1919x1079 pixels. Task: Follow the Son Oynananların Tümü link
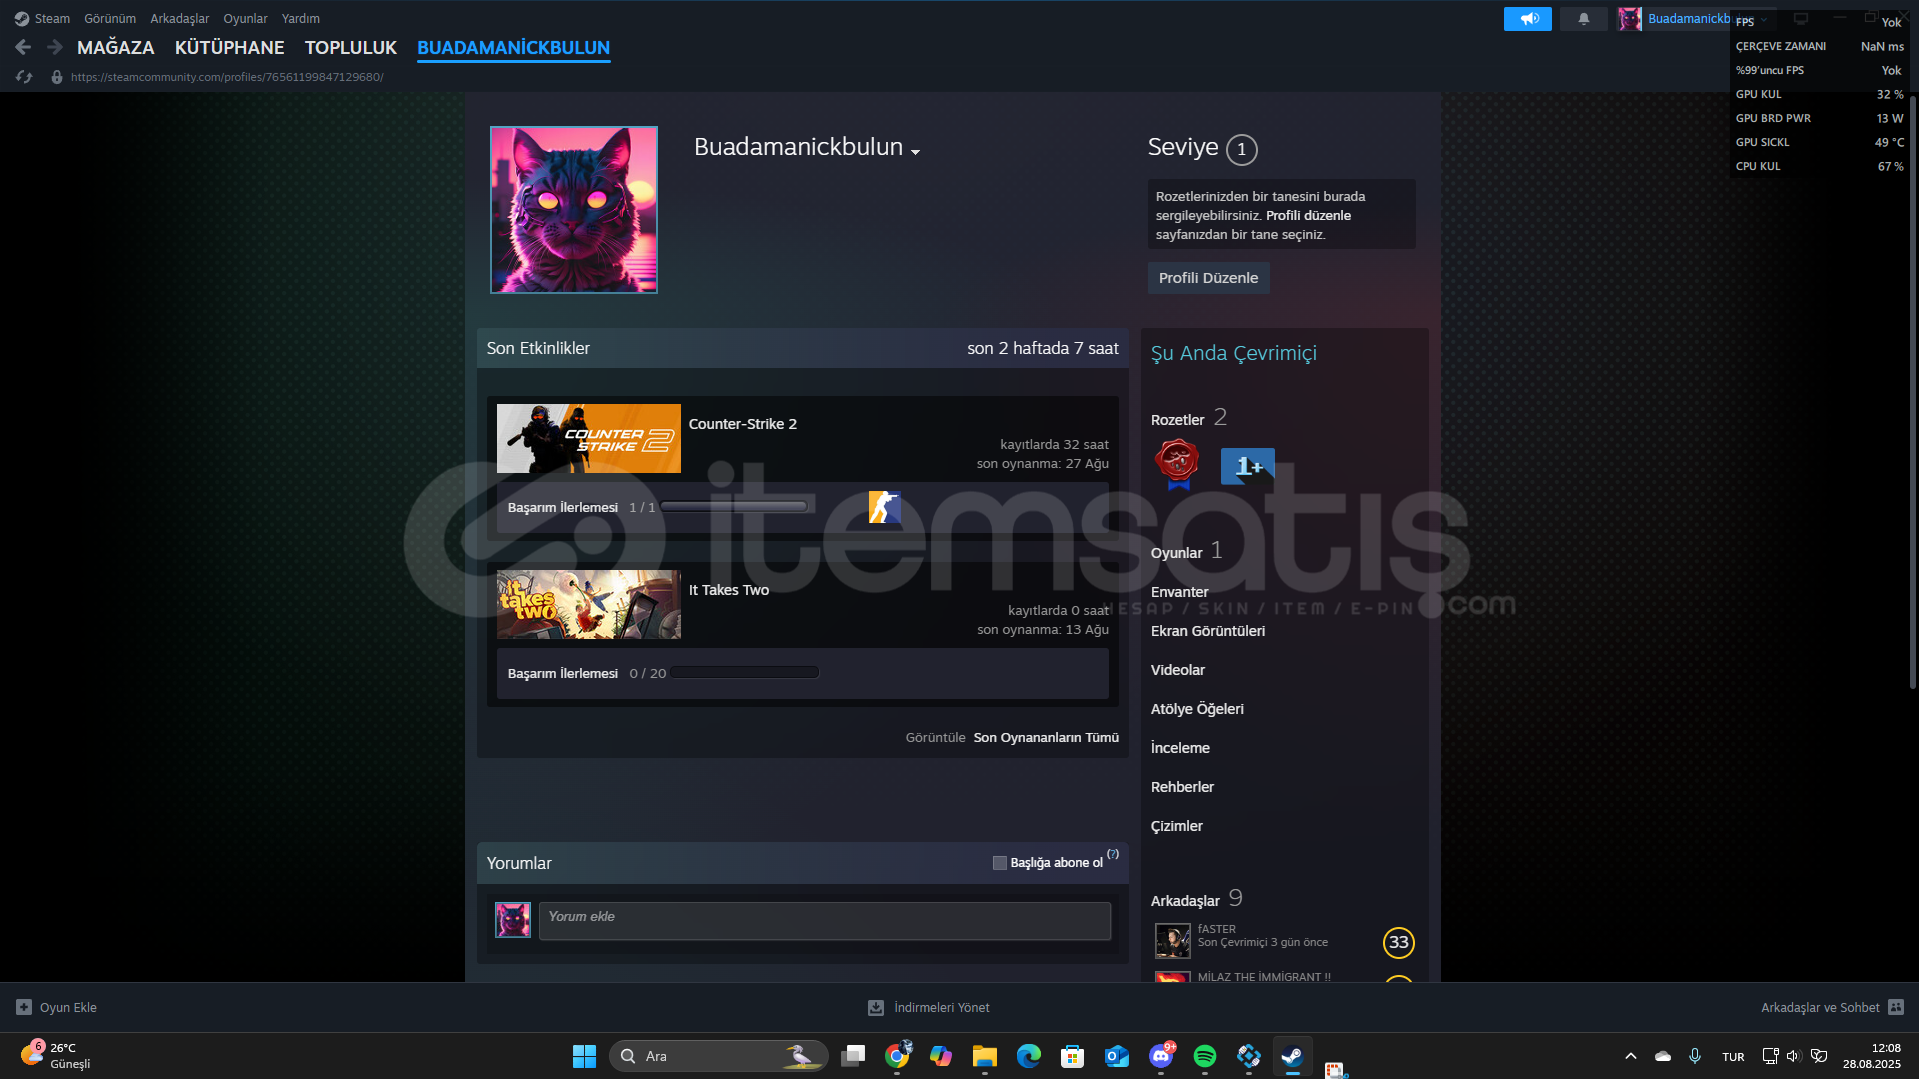click(x=1046, y=737)
